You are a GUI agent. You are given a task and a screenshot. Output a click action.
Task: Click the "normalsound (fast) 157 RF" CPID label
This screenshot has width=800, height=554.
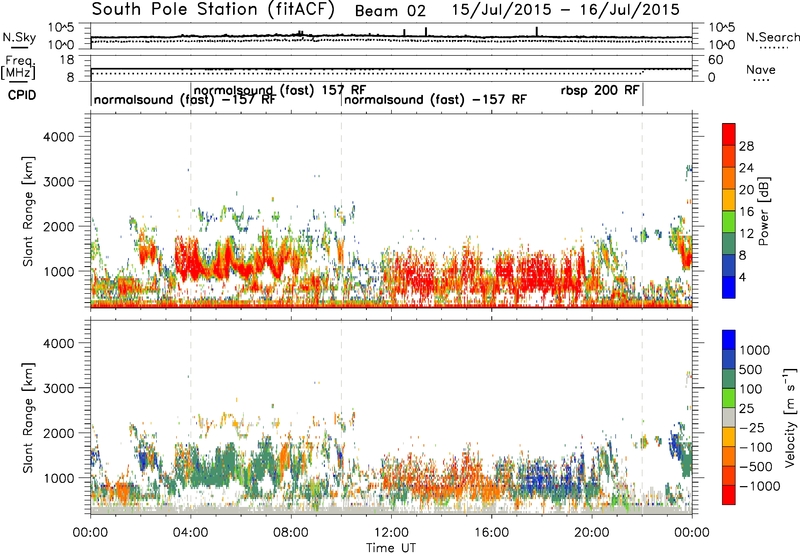[x=280, y=90]
